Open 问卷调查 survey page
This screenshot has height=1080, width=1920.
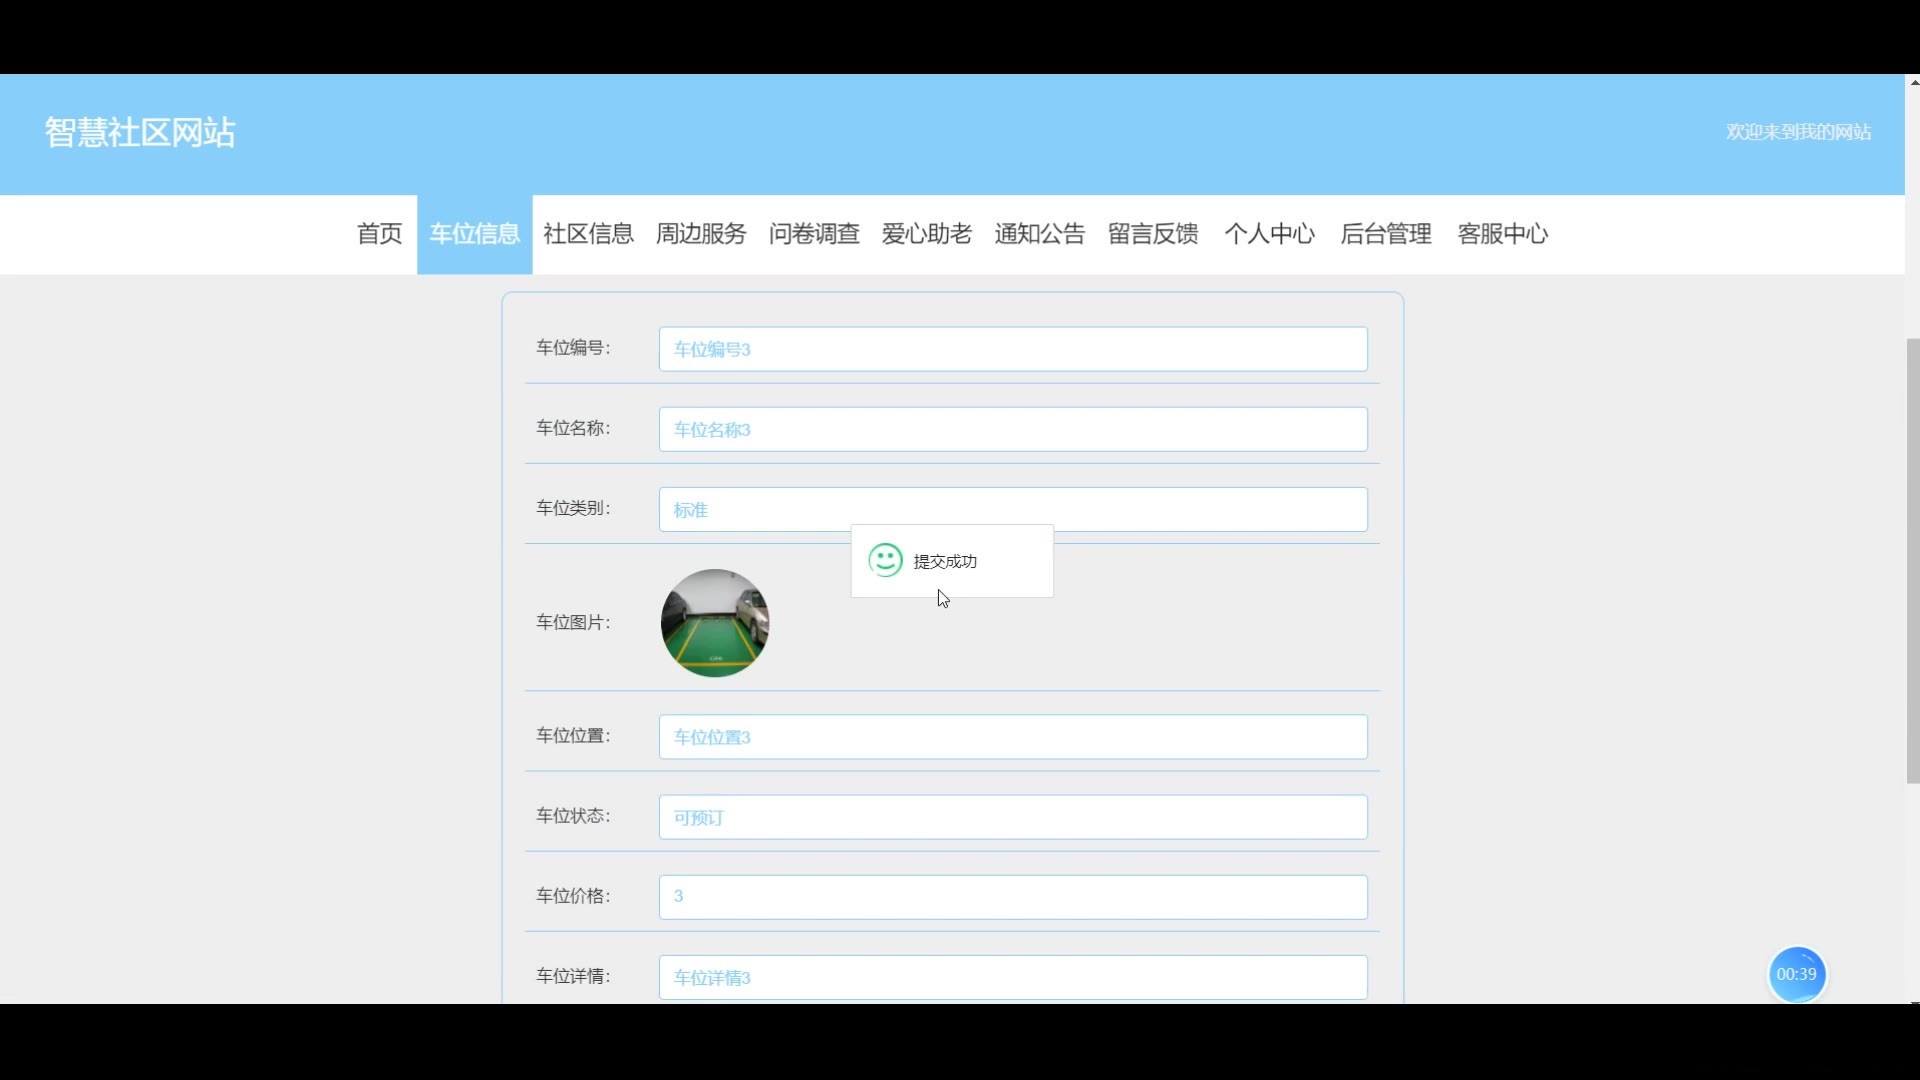pyautogui.click(x=814, y=234)
